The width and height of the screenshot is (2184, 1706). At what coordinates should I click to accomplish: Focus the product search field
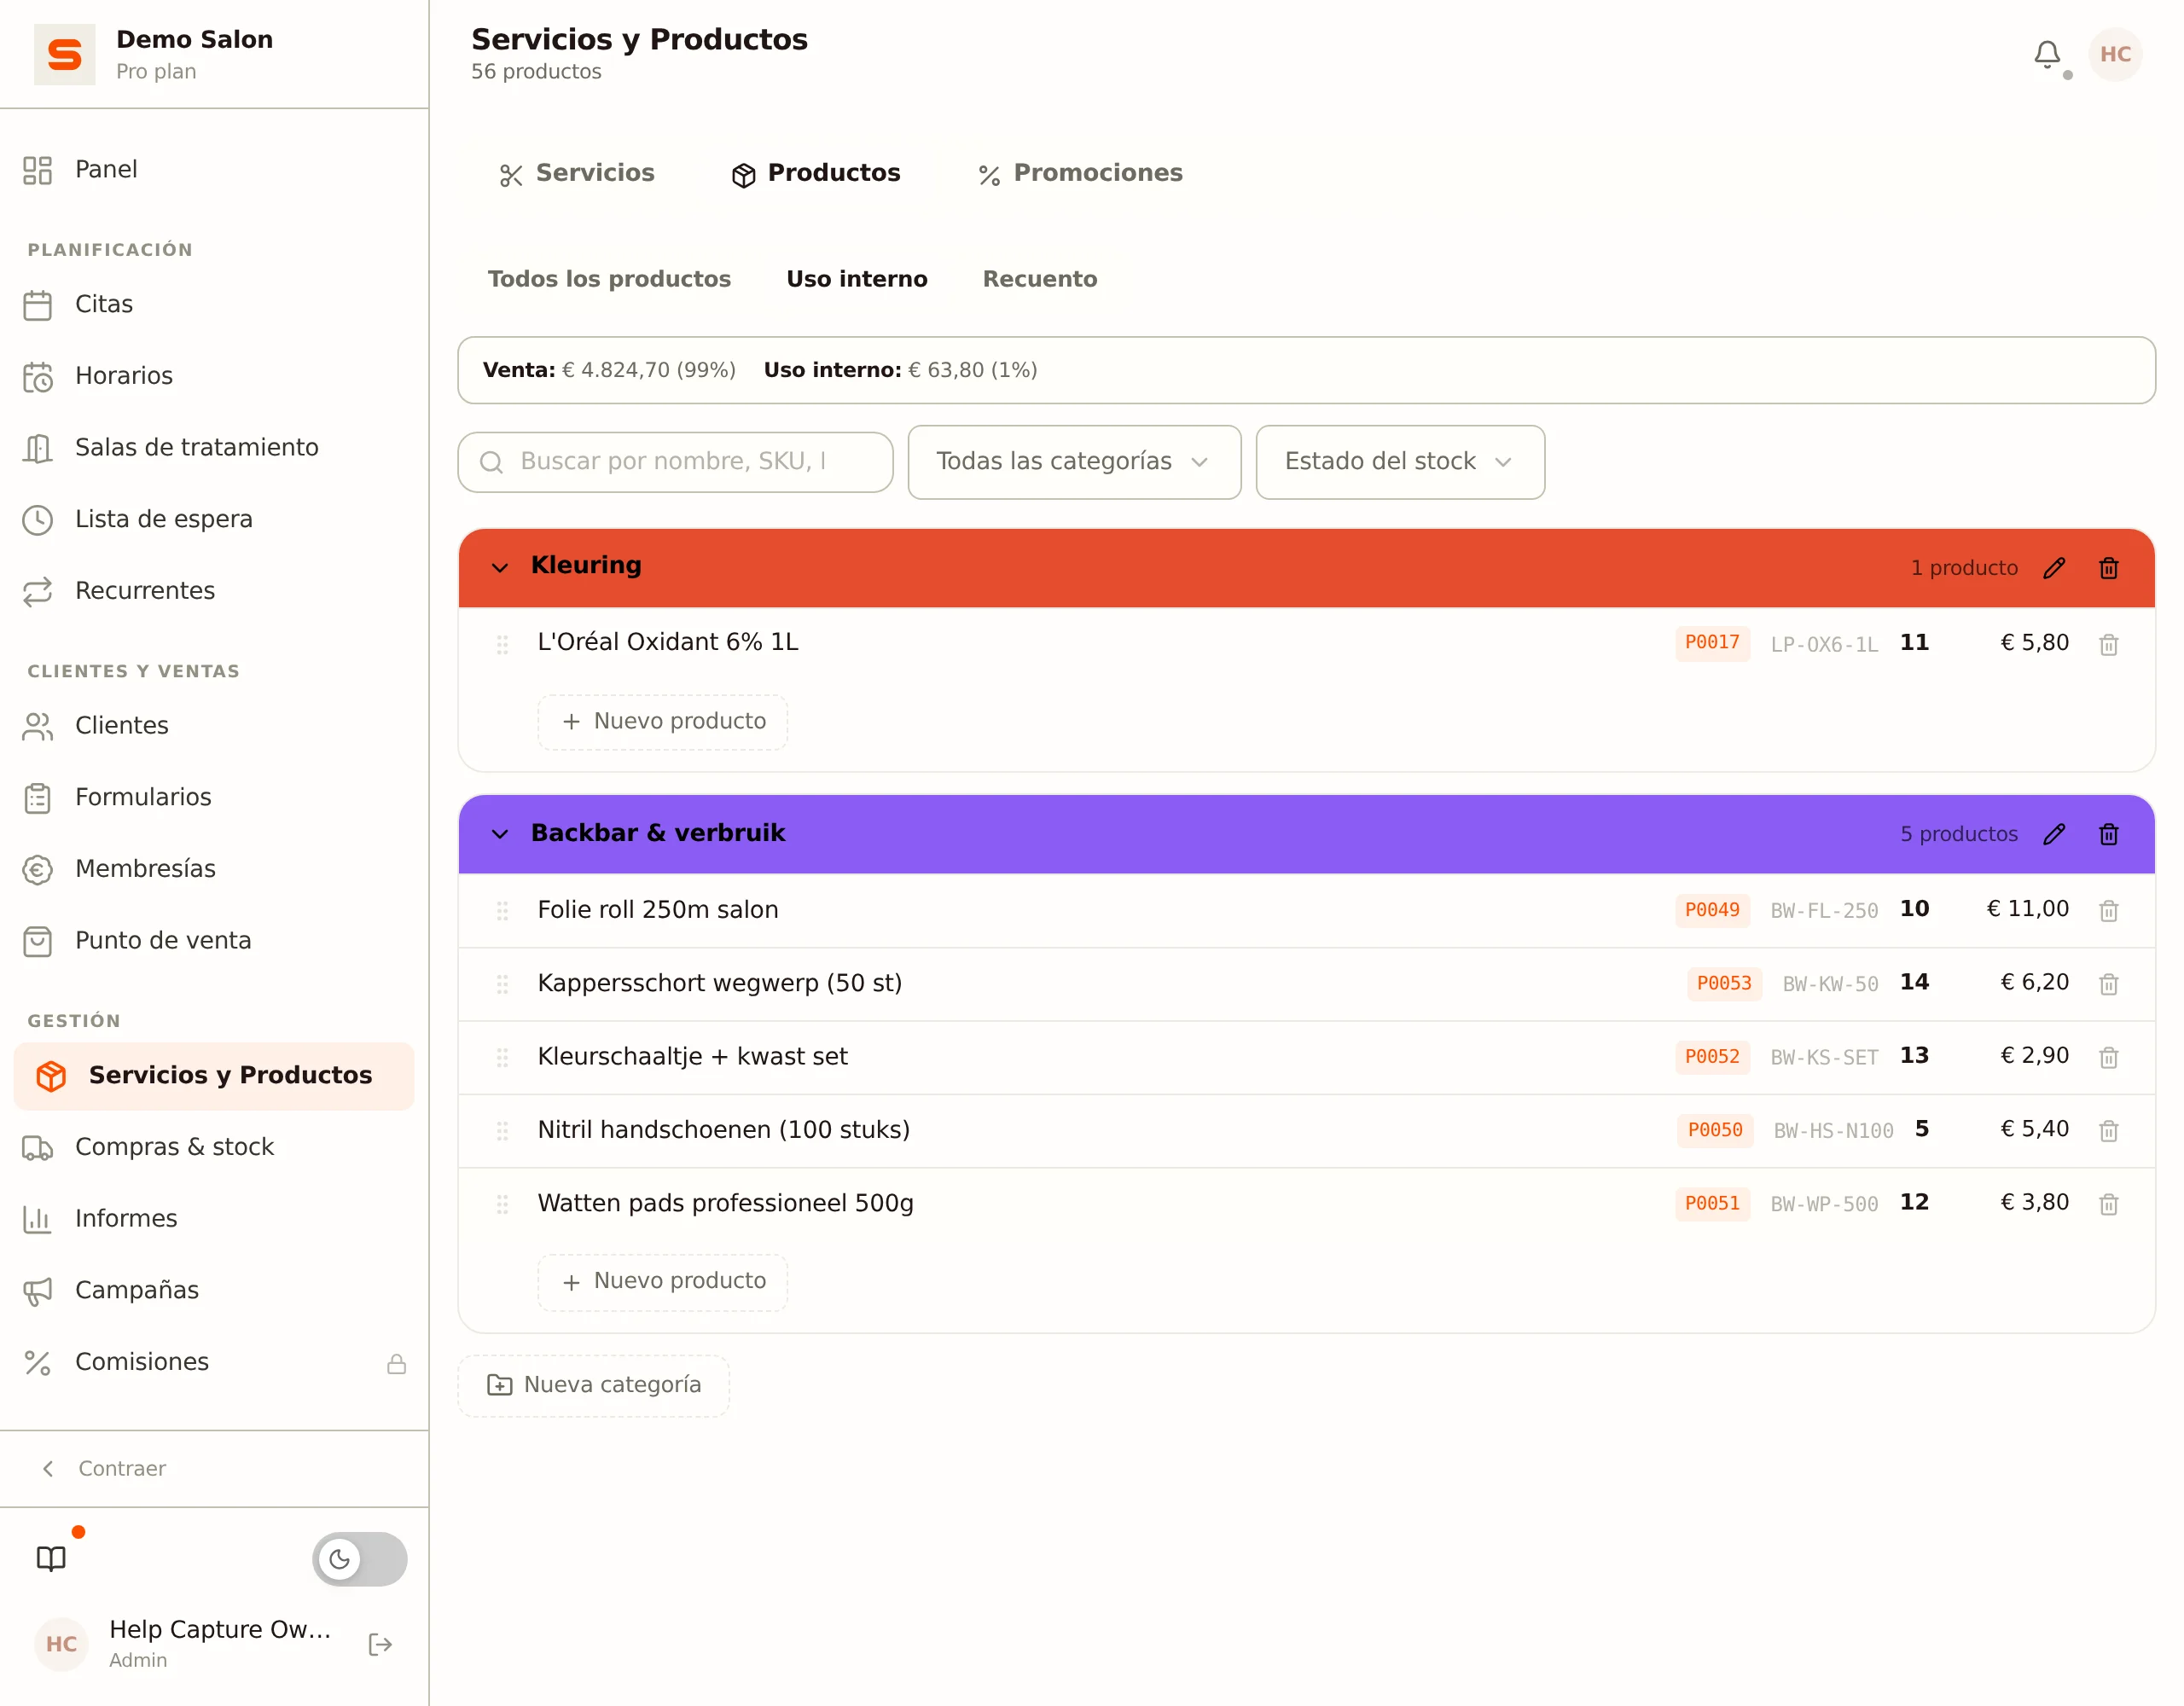(x=675, y=462)
